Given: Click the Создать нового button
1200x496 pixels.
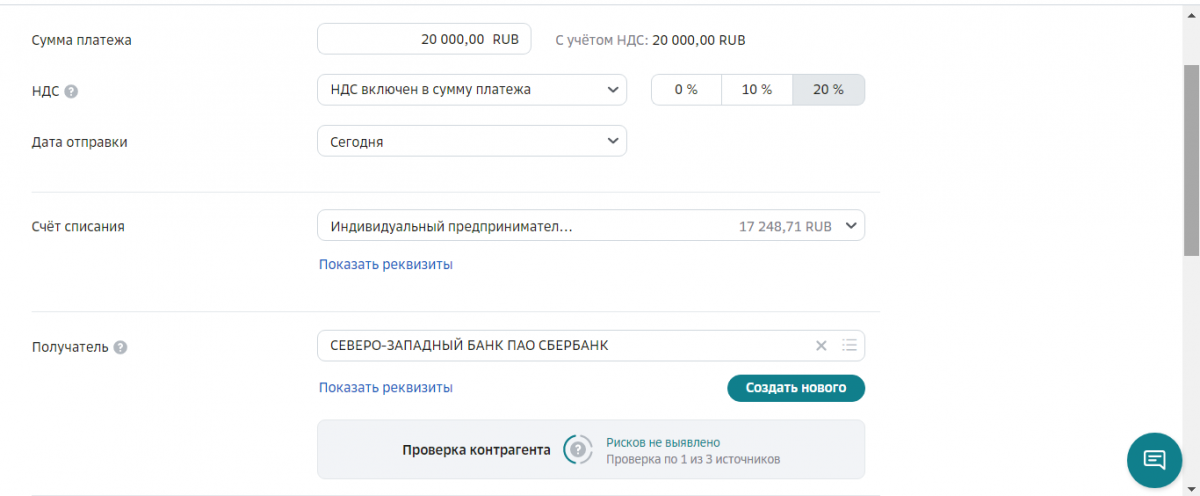Looking at the screenshot, I should (x=796, y=388).
